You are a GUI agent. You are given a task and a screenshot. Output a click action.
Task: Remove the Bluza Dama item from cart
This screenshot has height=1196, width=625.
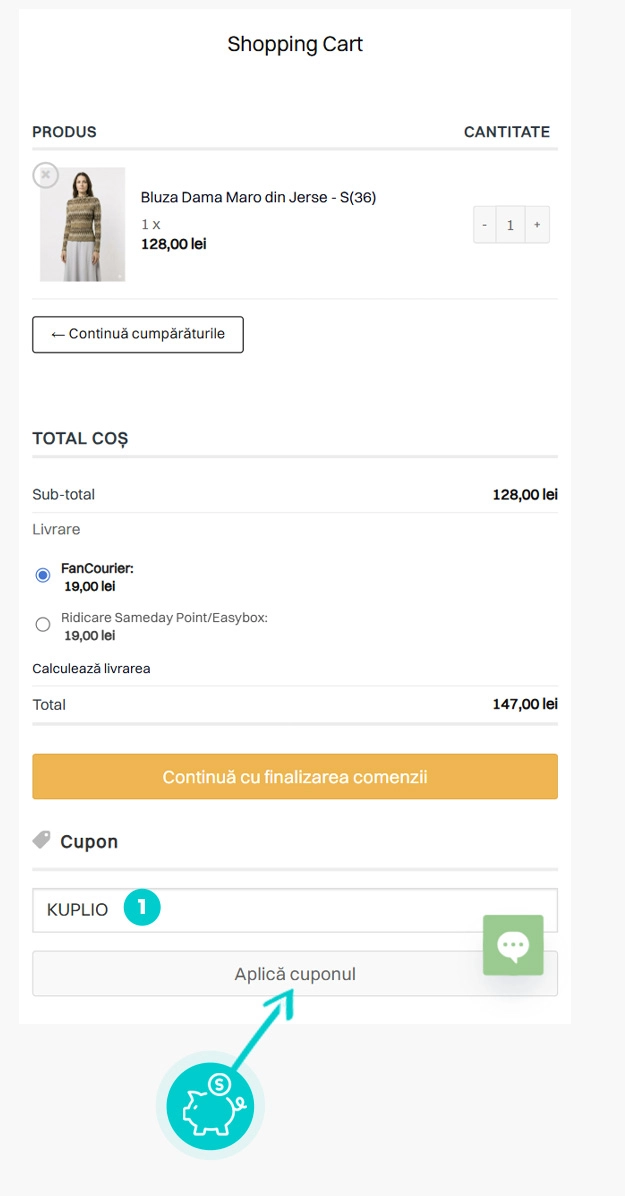pyautogui.click(x=45, y=175)
